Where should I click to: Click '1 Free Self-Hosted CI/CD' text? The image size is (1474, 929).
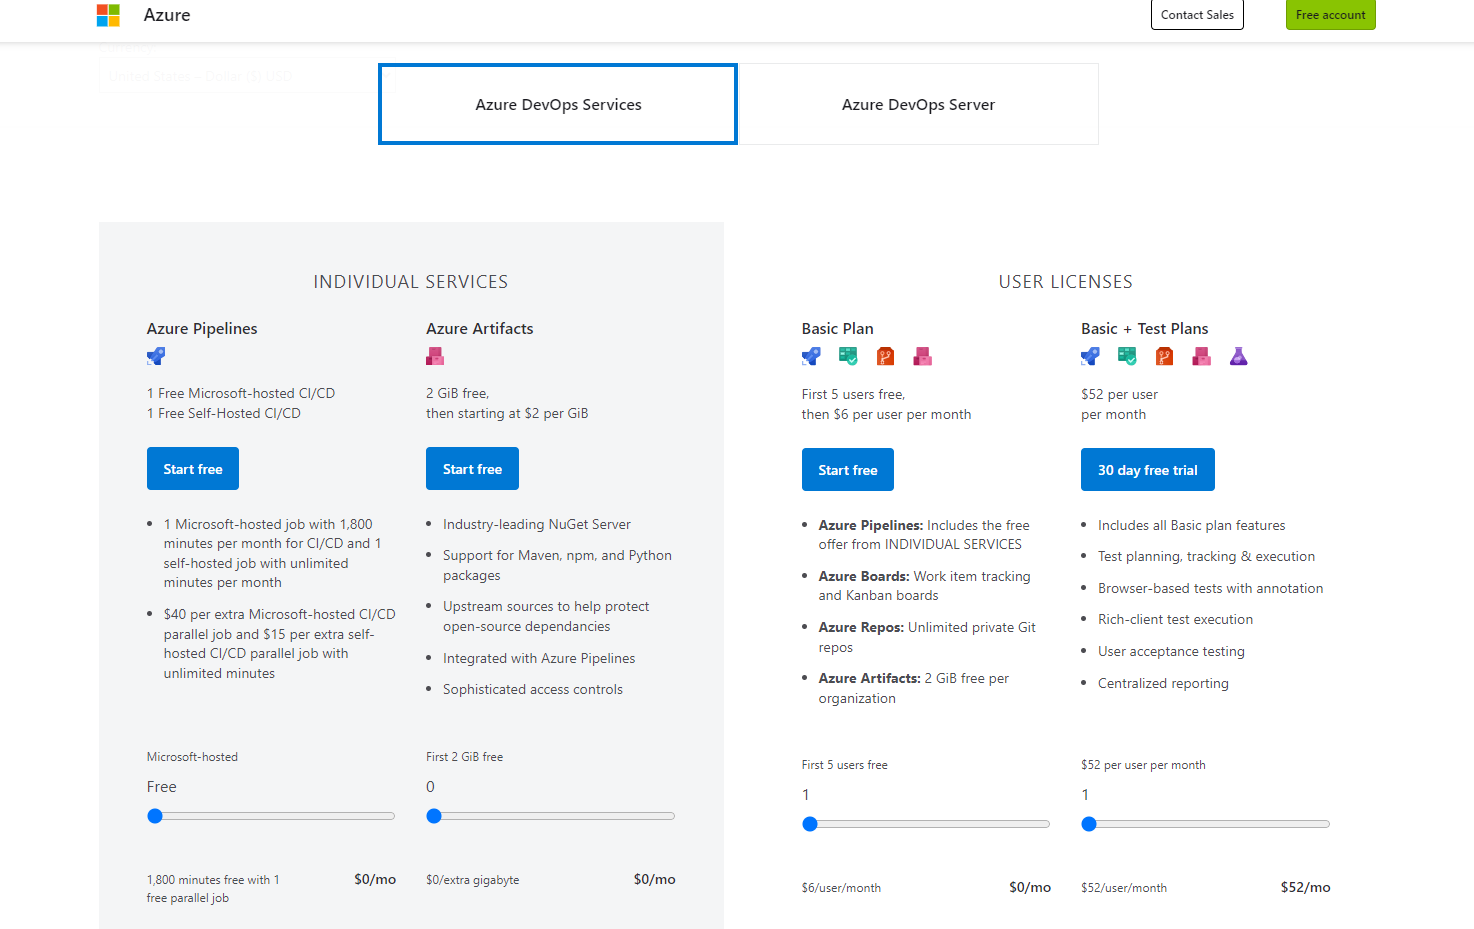224,413
